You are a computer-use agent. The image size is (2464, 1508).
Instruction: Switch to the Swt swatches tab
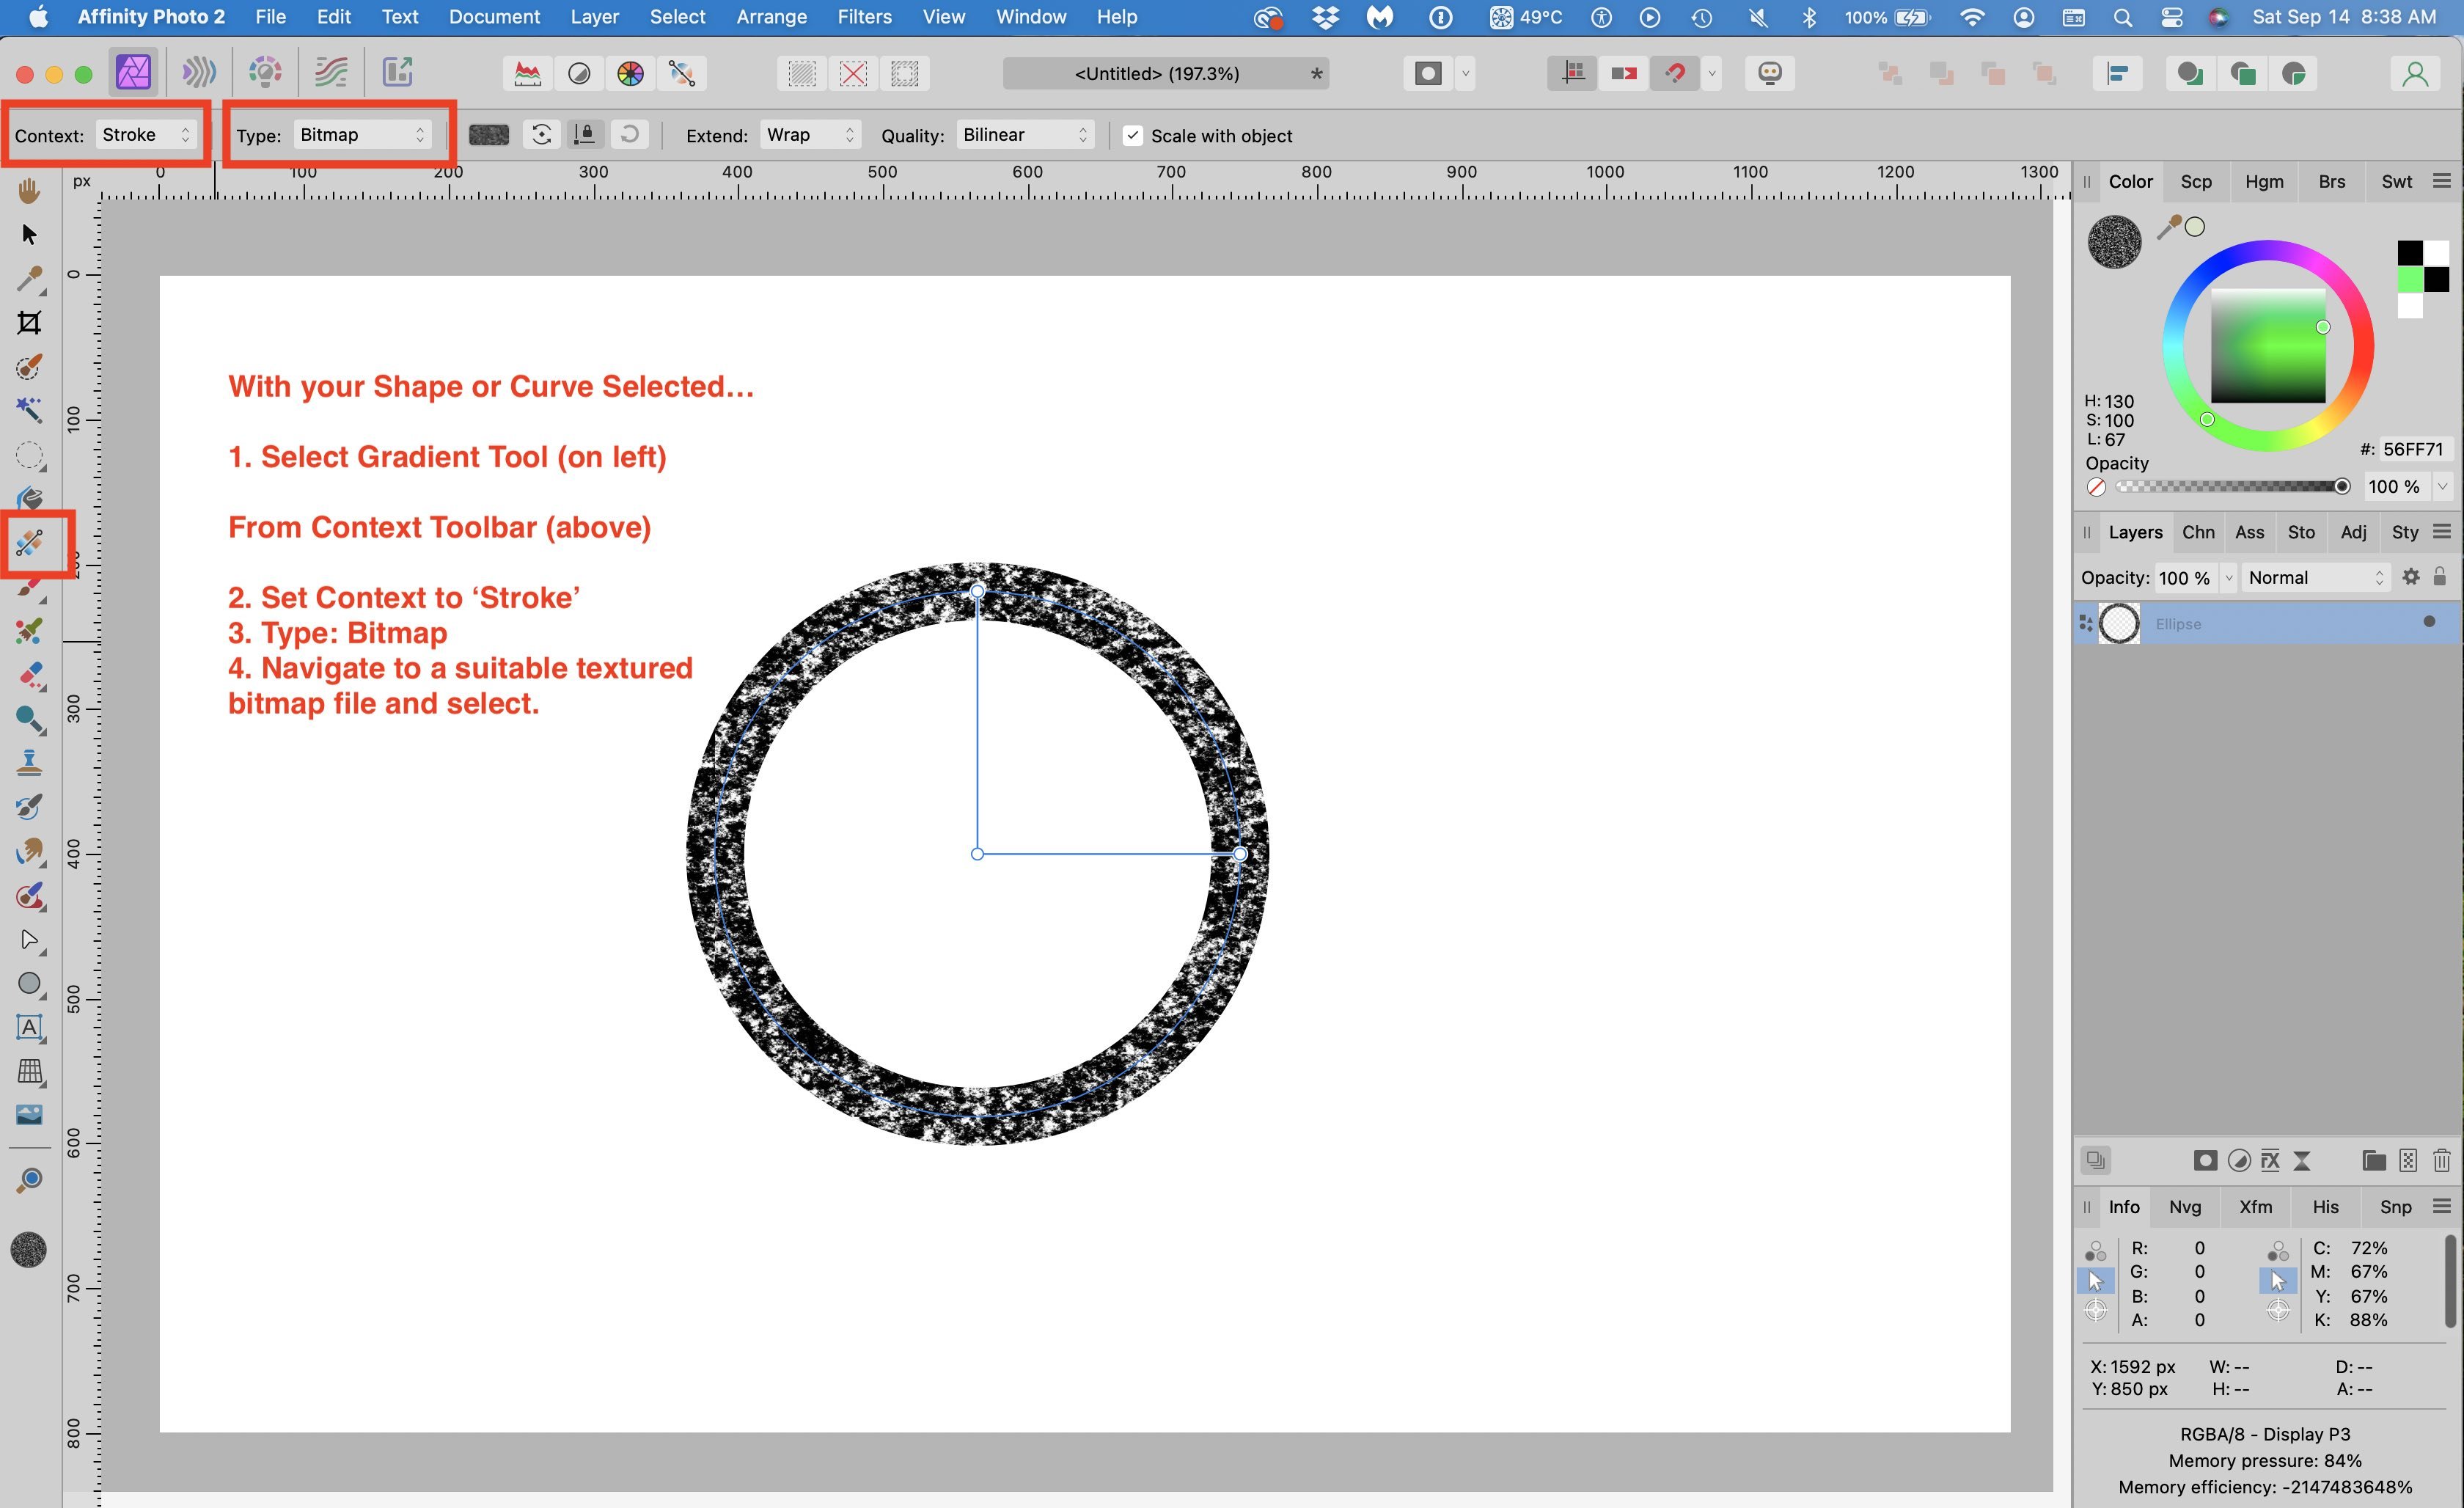point(2396,182)
